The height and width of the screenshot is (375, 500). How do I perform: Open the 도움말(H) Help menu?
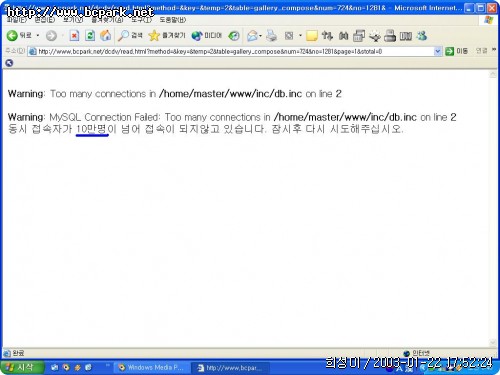173,20
